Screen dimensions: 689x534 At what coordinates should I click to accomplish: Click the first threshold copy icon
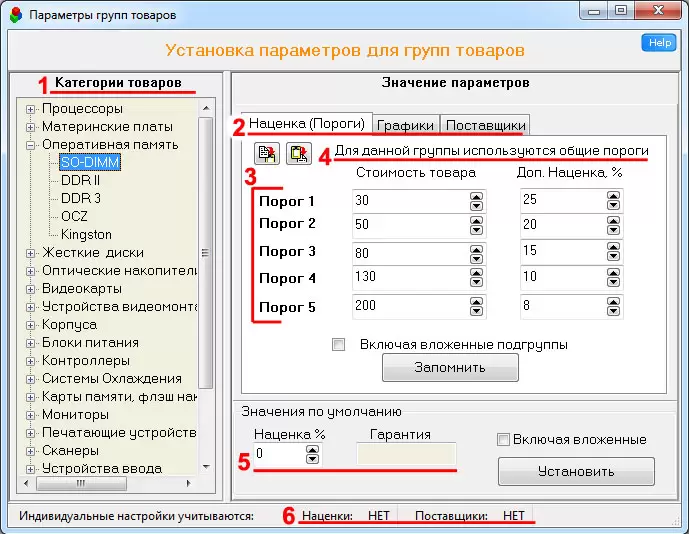click(x=267, y=153)
